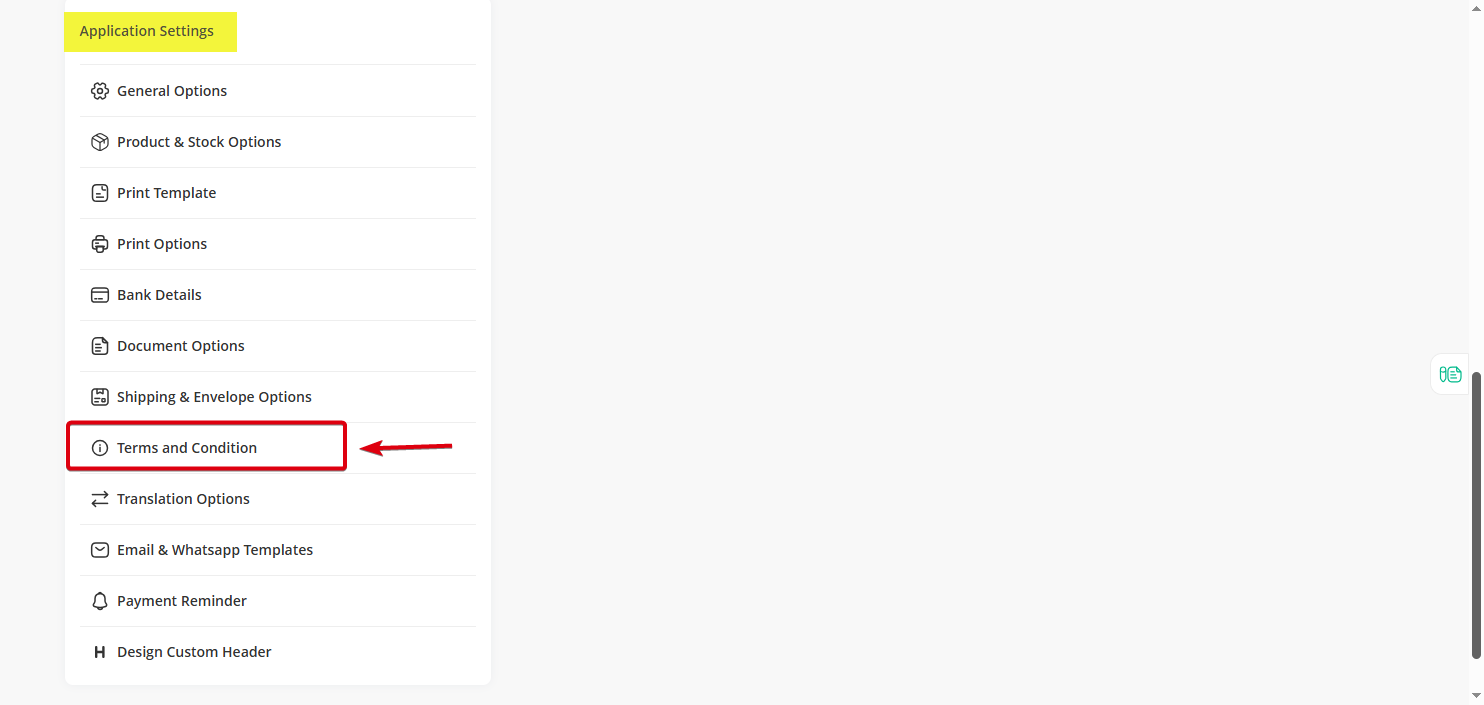This screenshot has width=1484, height=705.
Task: Open Email & Whatsapp Templates
Action: point(277,550)
